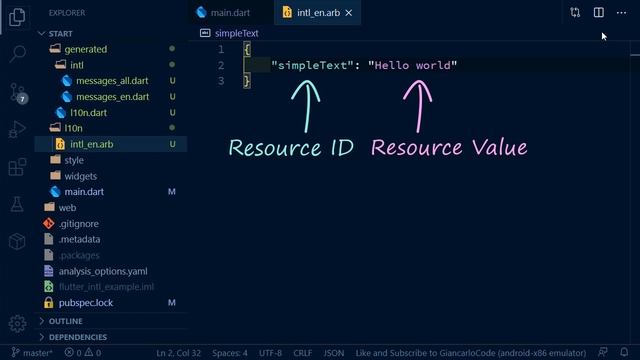Click the Open Changes compare icon
Viewport: 640px width, 360px height.
click(x=575, y=13)
